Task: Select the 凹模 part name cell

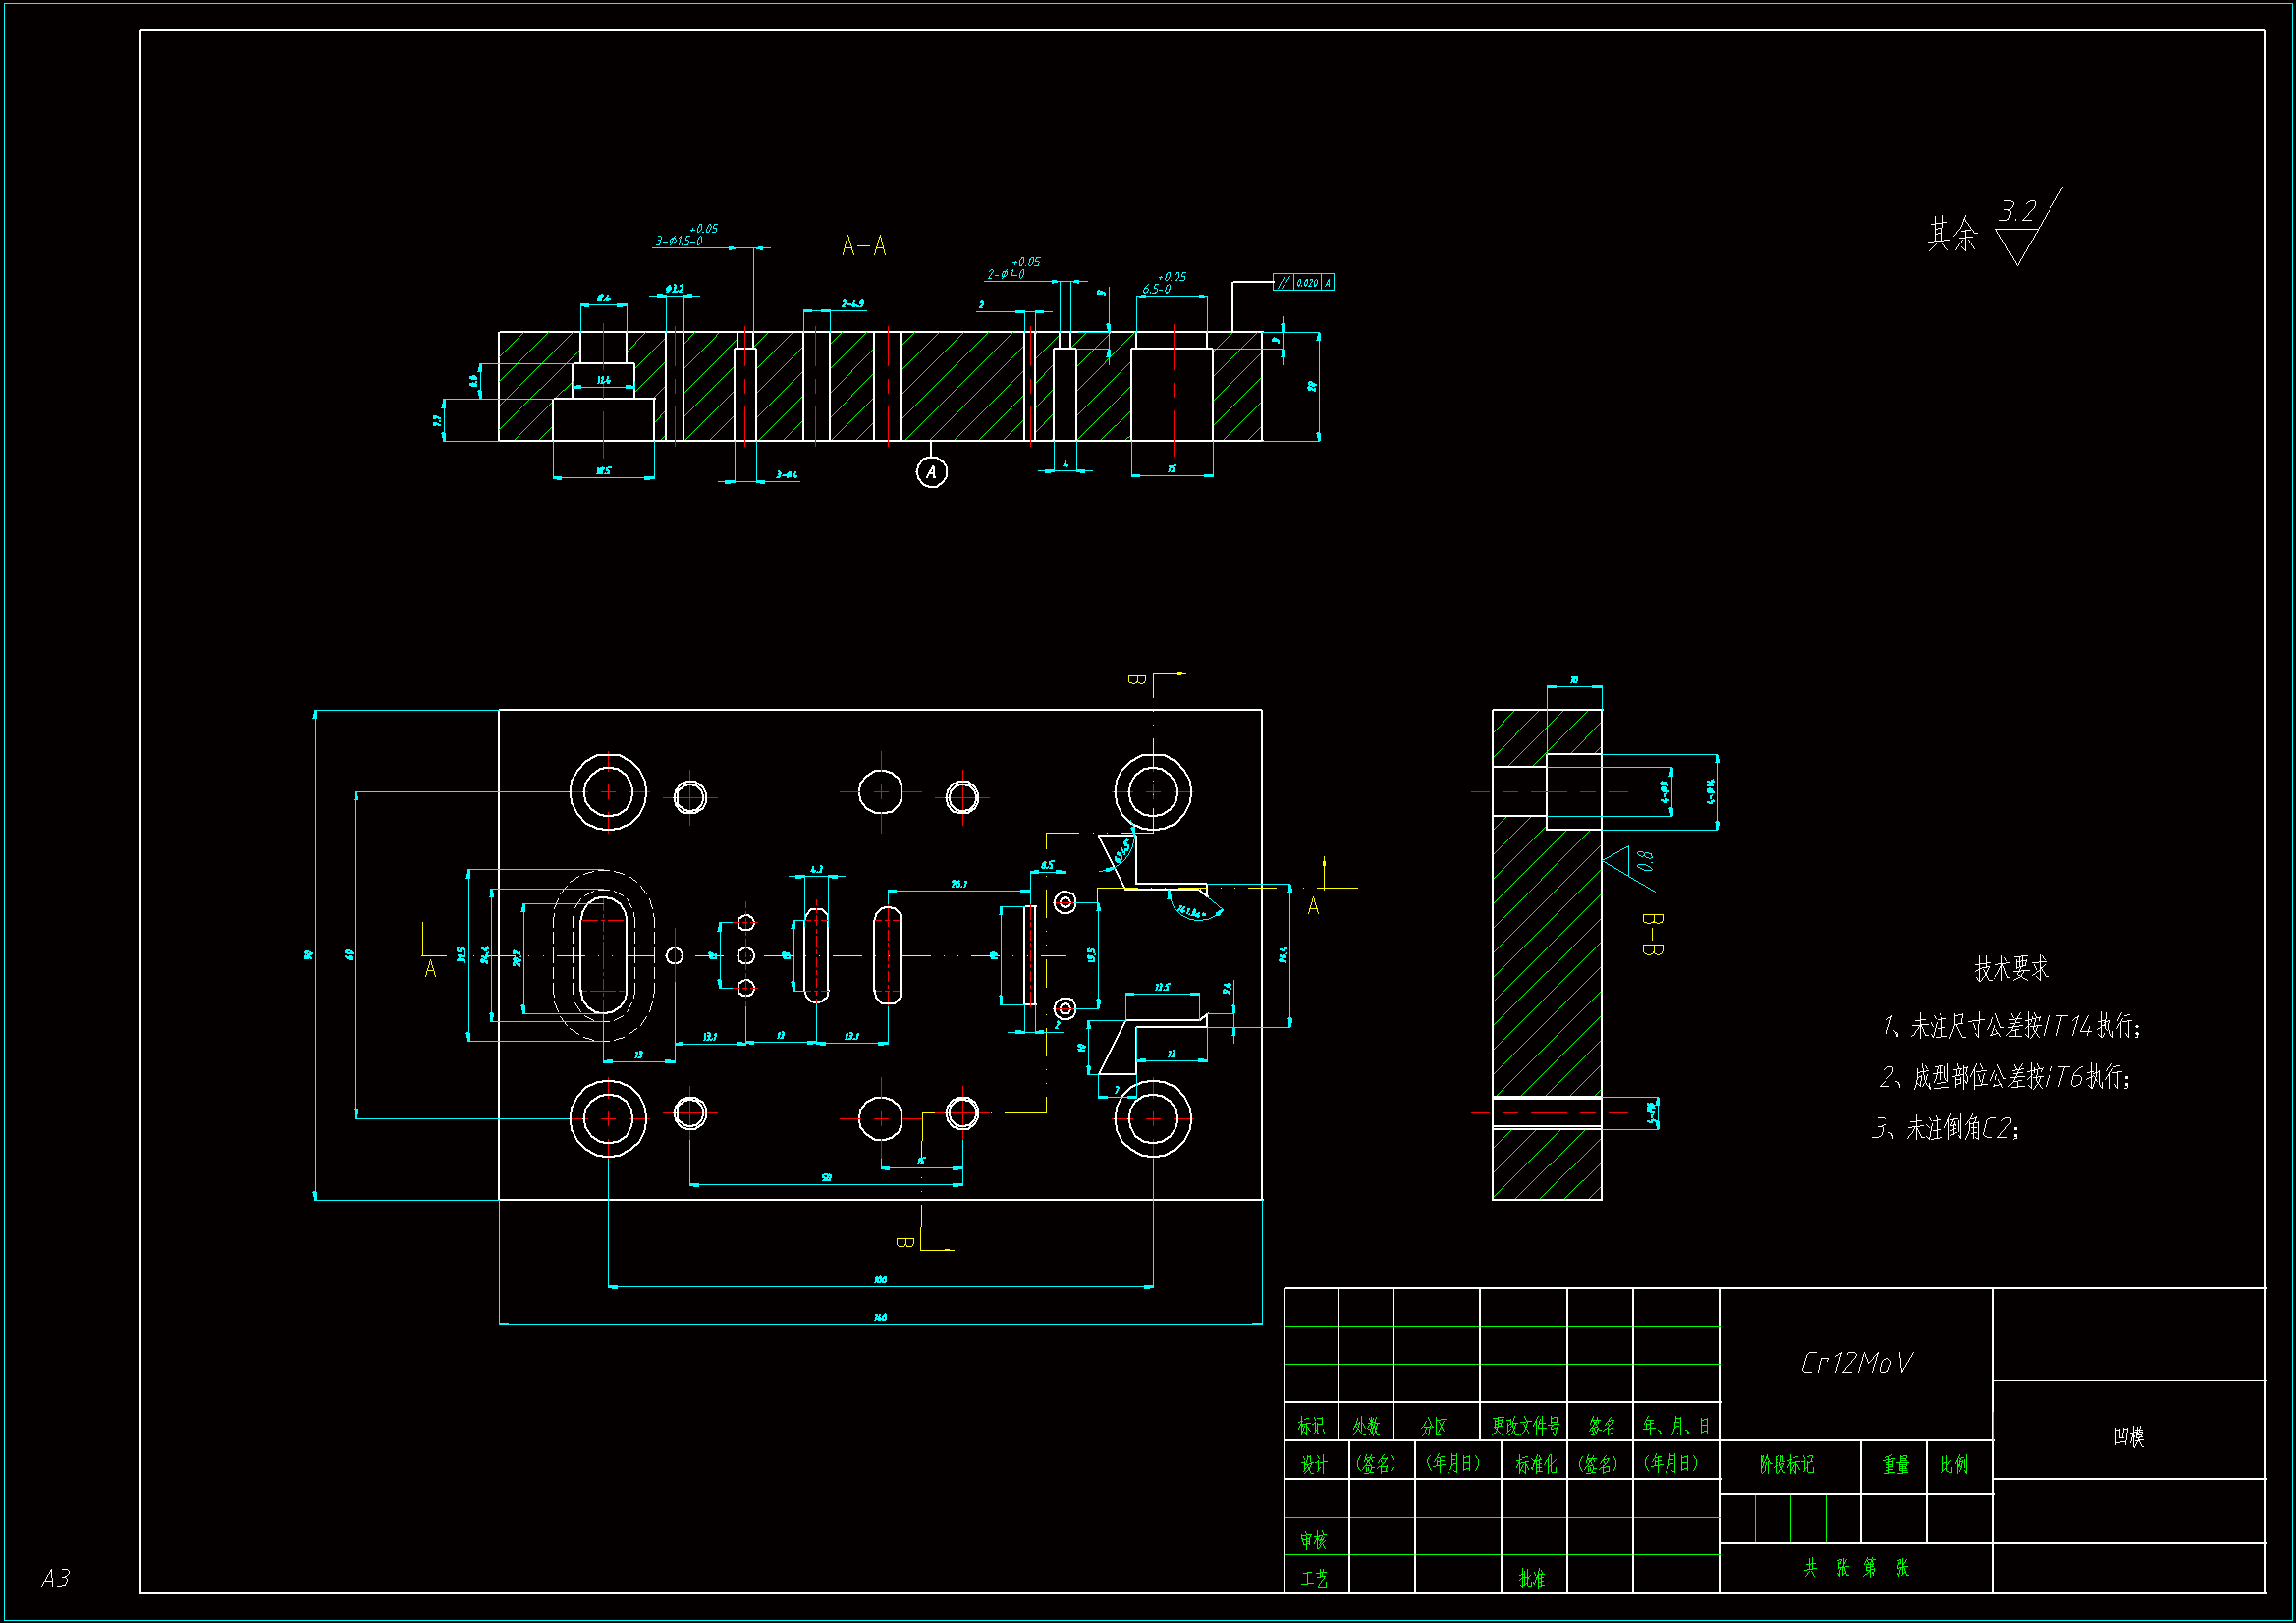Action: pos(2128,1437)
